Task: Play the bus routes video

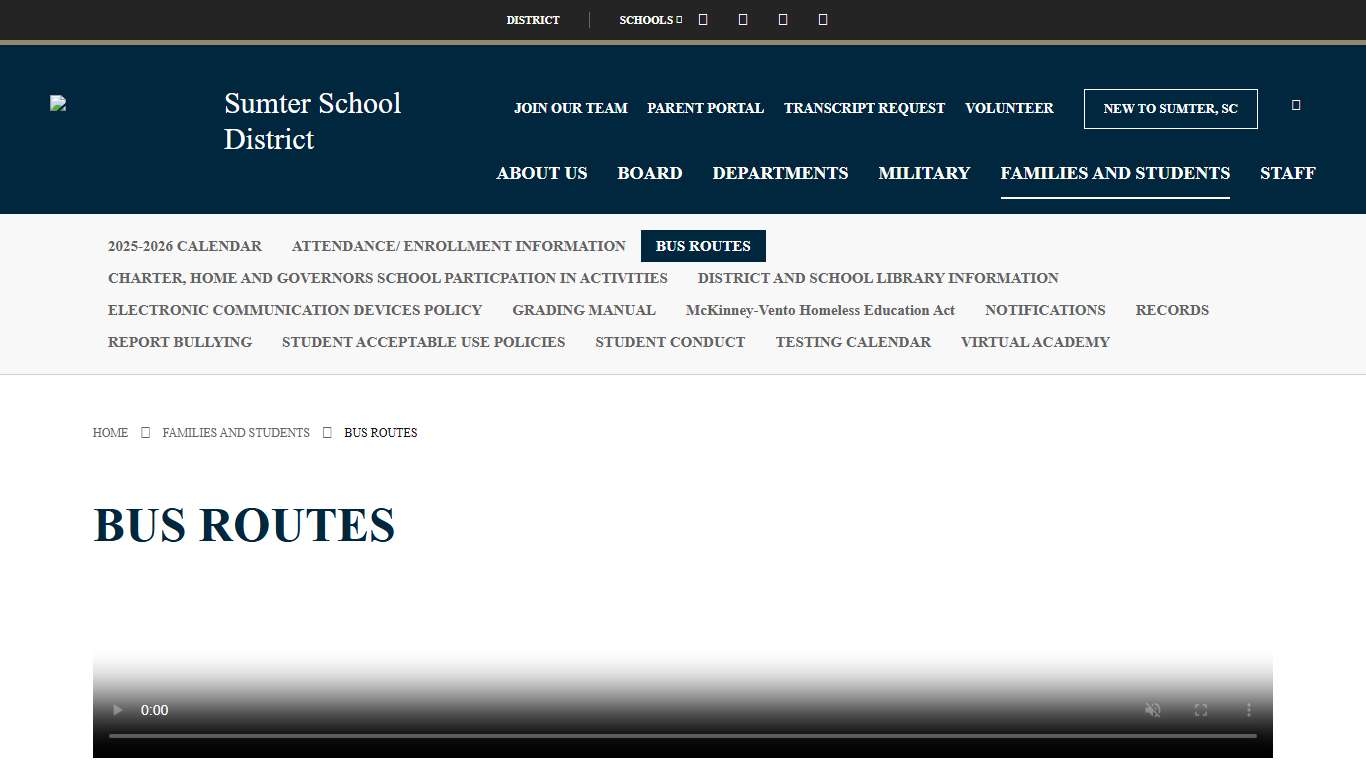Action: [x=117, y=710]
